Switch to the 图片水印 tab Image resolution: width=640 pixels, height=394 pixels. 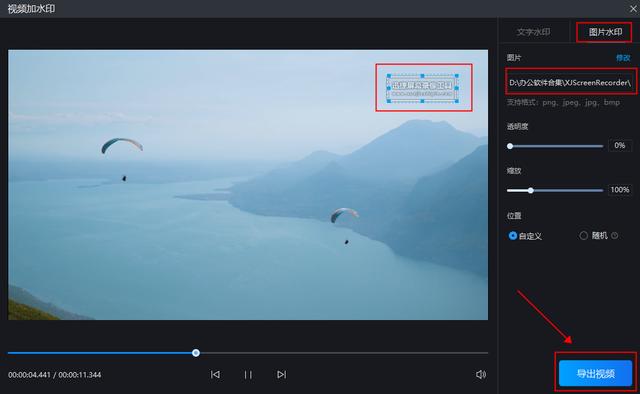click(605, 32)
